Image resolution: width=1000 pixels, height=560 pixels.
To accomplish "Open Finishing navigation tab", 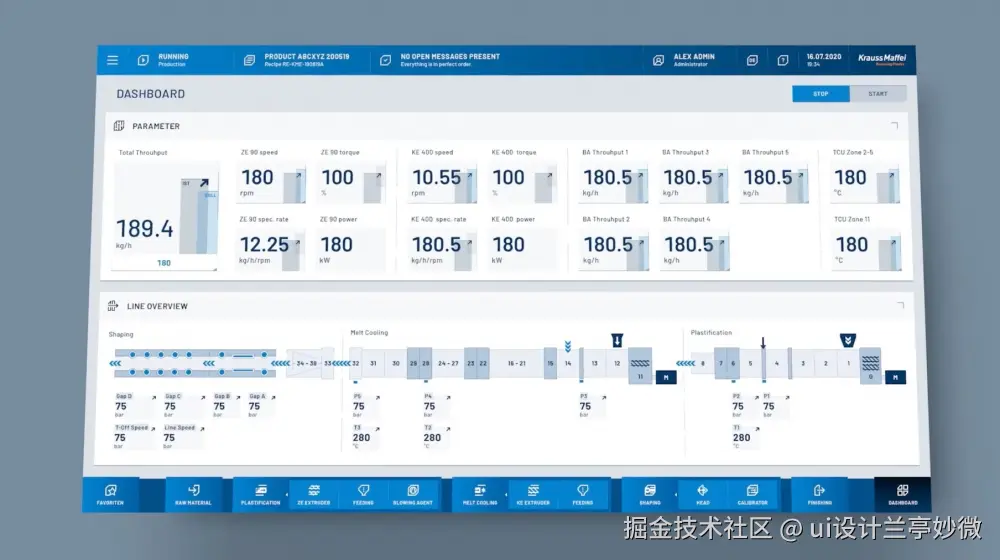I will (820, 494).
